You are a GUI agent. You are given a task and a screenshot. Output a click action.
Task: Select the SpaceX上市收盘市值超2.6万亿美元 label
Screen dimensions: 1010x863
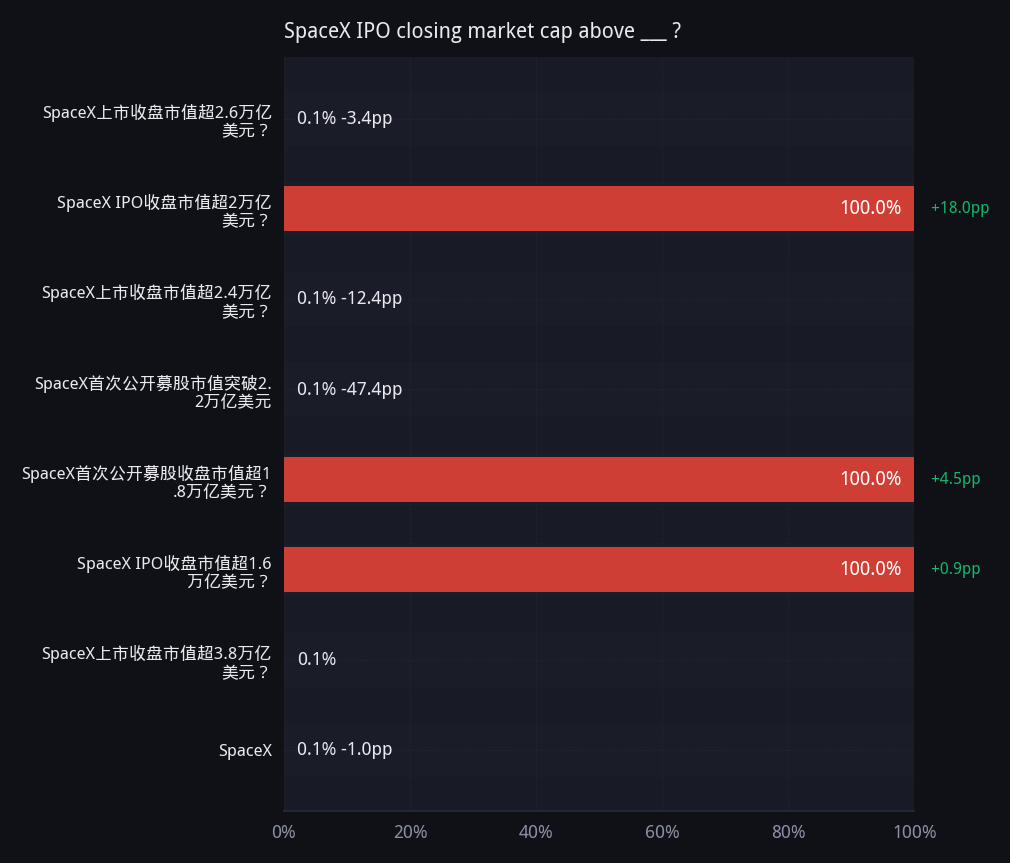point(157,121)
